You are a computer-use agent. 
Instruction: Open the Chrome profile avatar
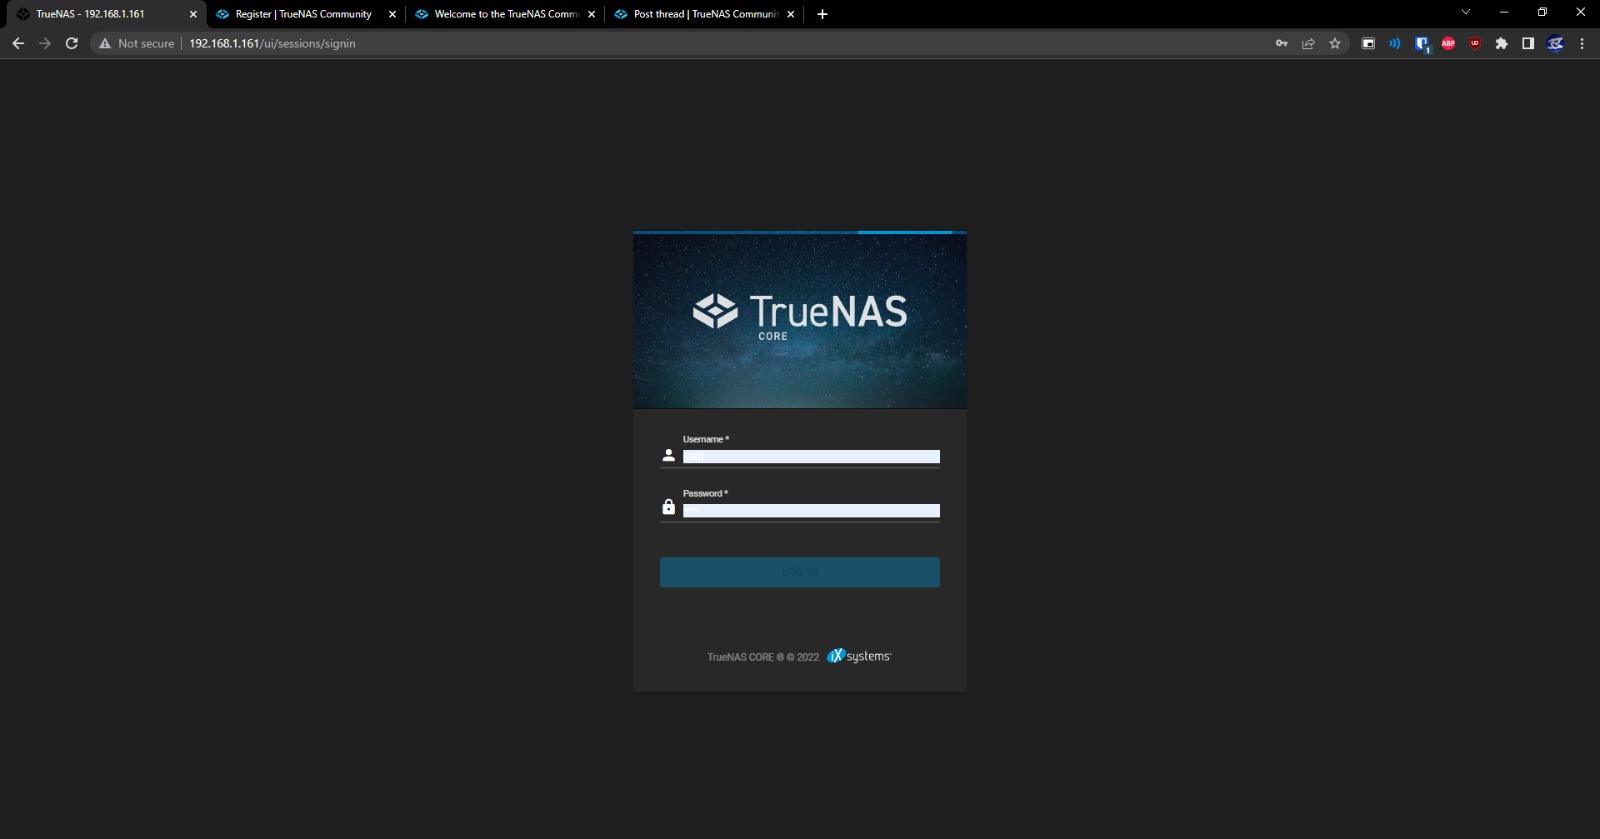[x=1555, y=43]
